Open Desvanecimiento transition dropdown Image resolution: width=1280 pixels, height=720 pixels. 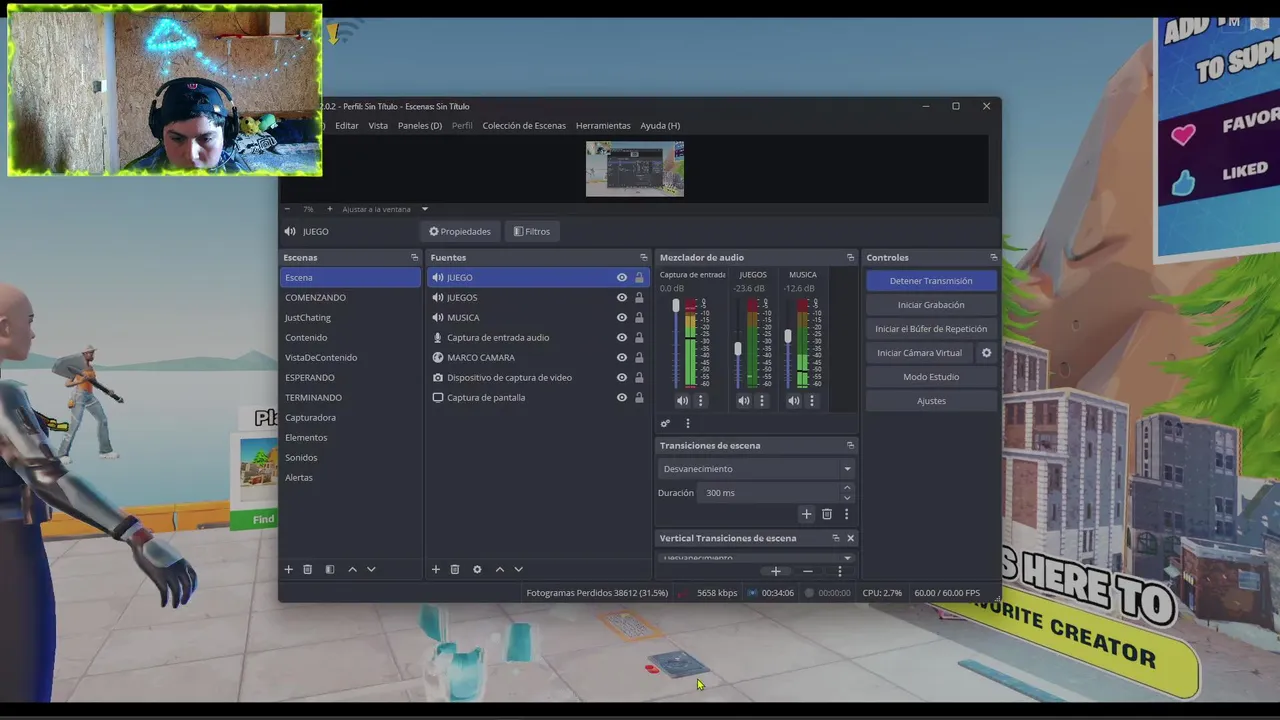pyautogui.click(x=756, y=469)
